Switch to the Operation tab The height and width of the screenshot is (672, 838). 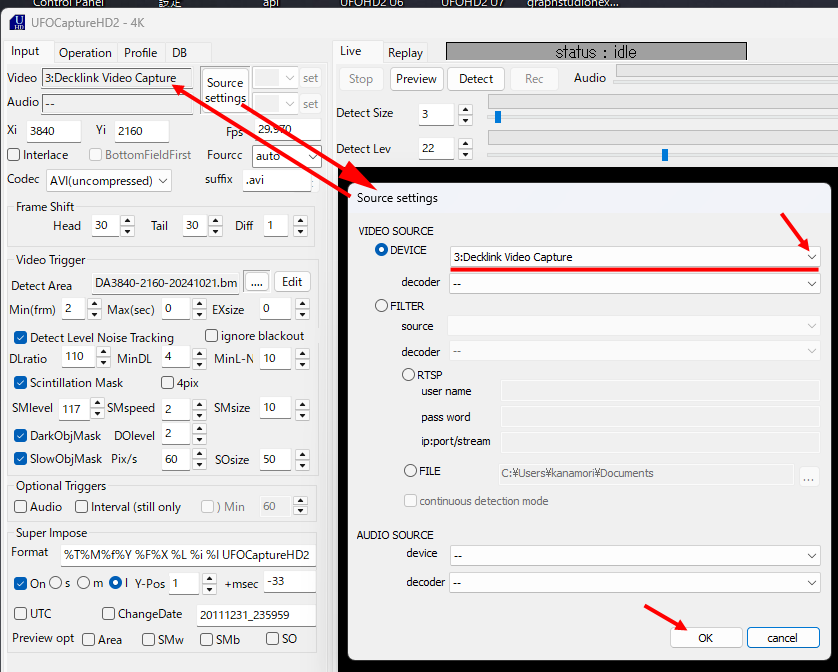point(85,53)
